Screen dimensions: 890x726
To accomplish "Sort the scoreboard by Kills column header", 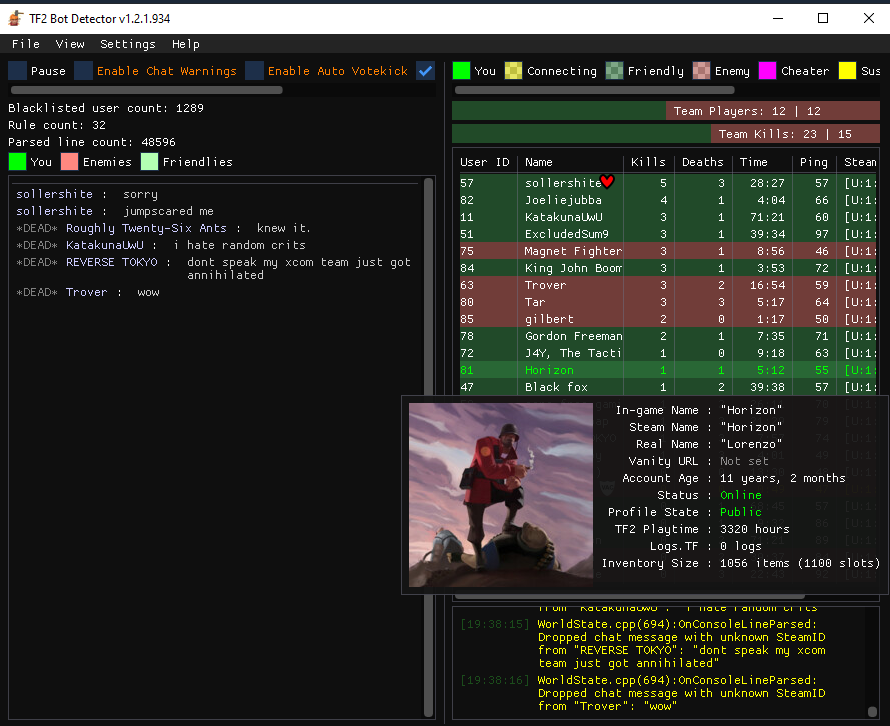I will click(x=648, y=162).
